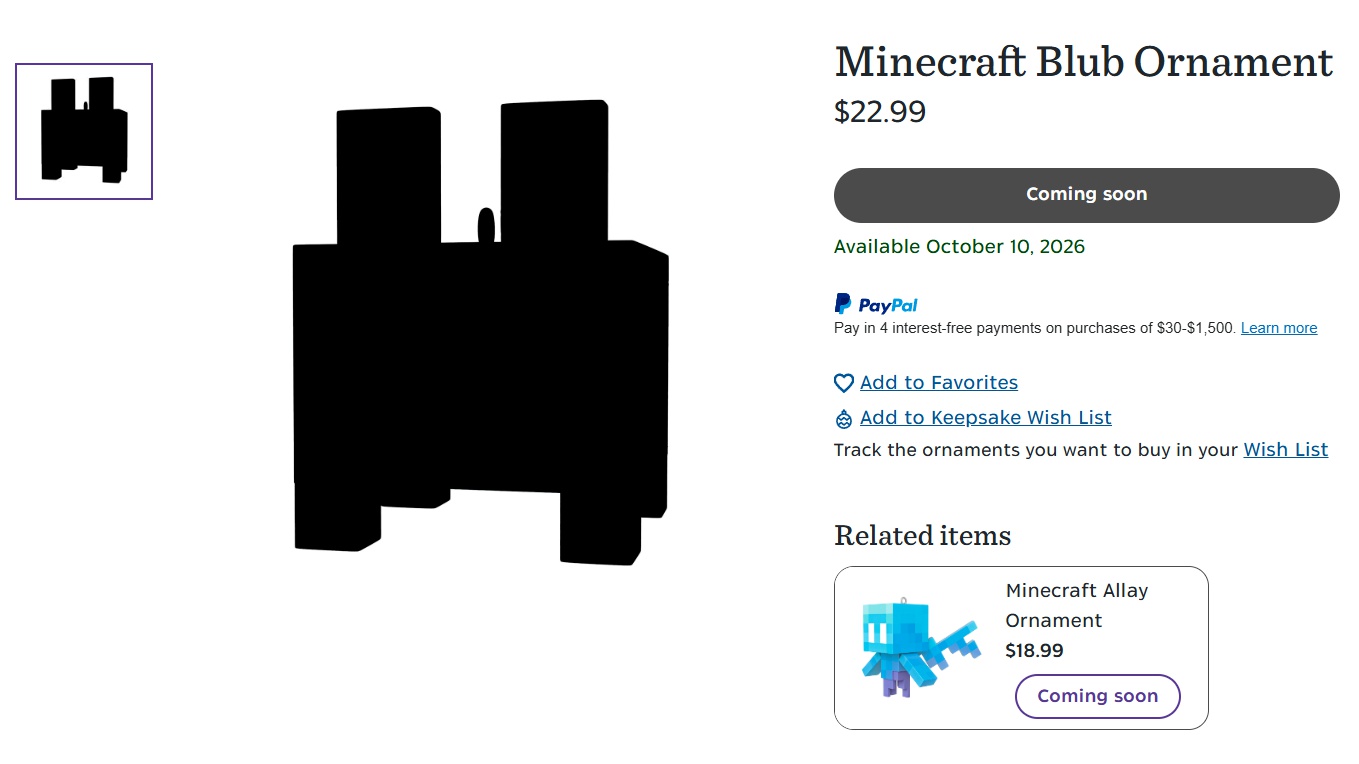Open PayPal Learn more link
1359x764 pixels.
1278,328
